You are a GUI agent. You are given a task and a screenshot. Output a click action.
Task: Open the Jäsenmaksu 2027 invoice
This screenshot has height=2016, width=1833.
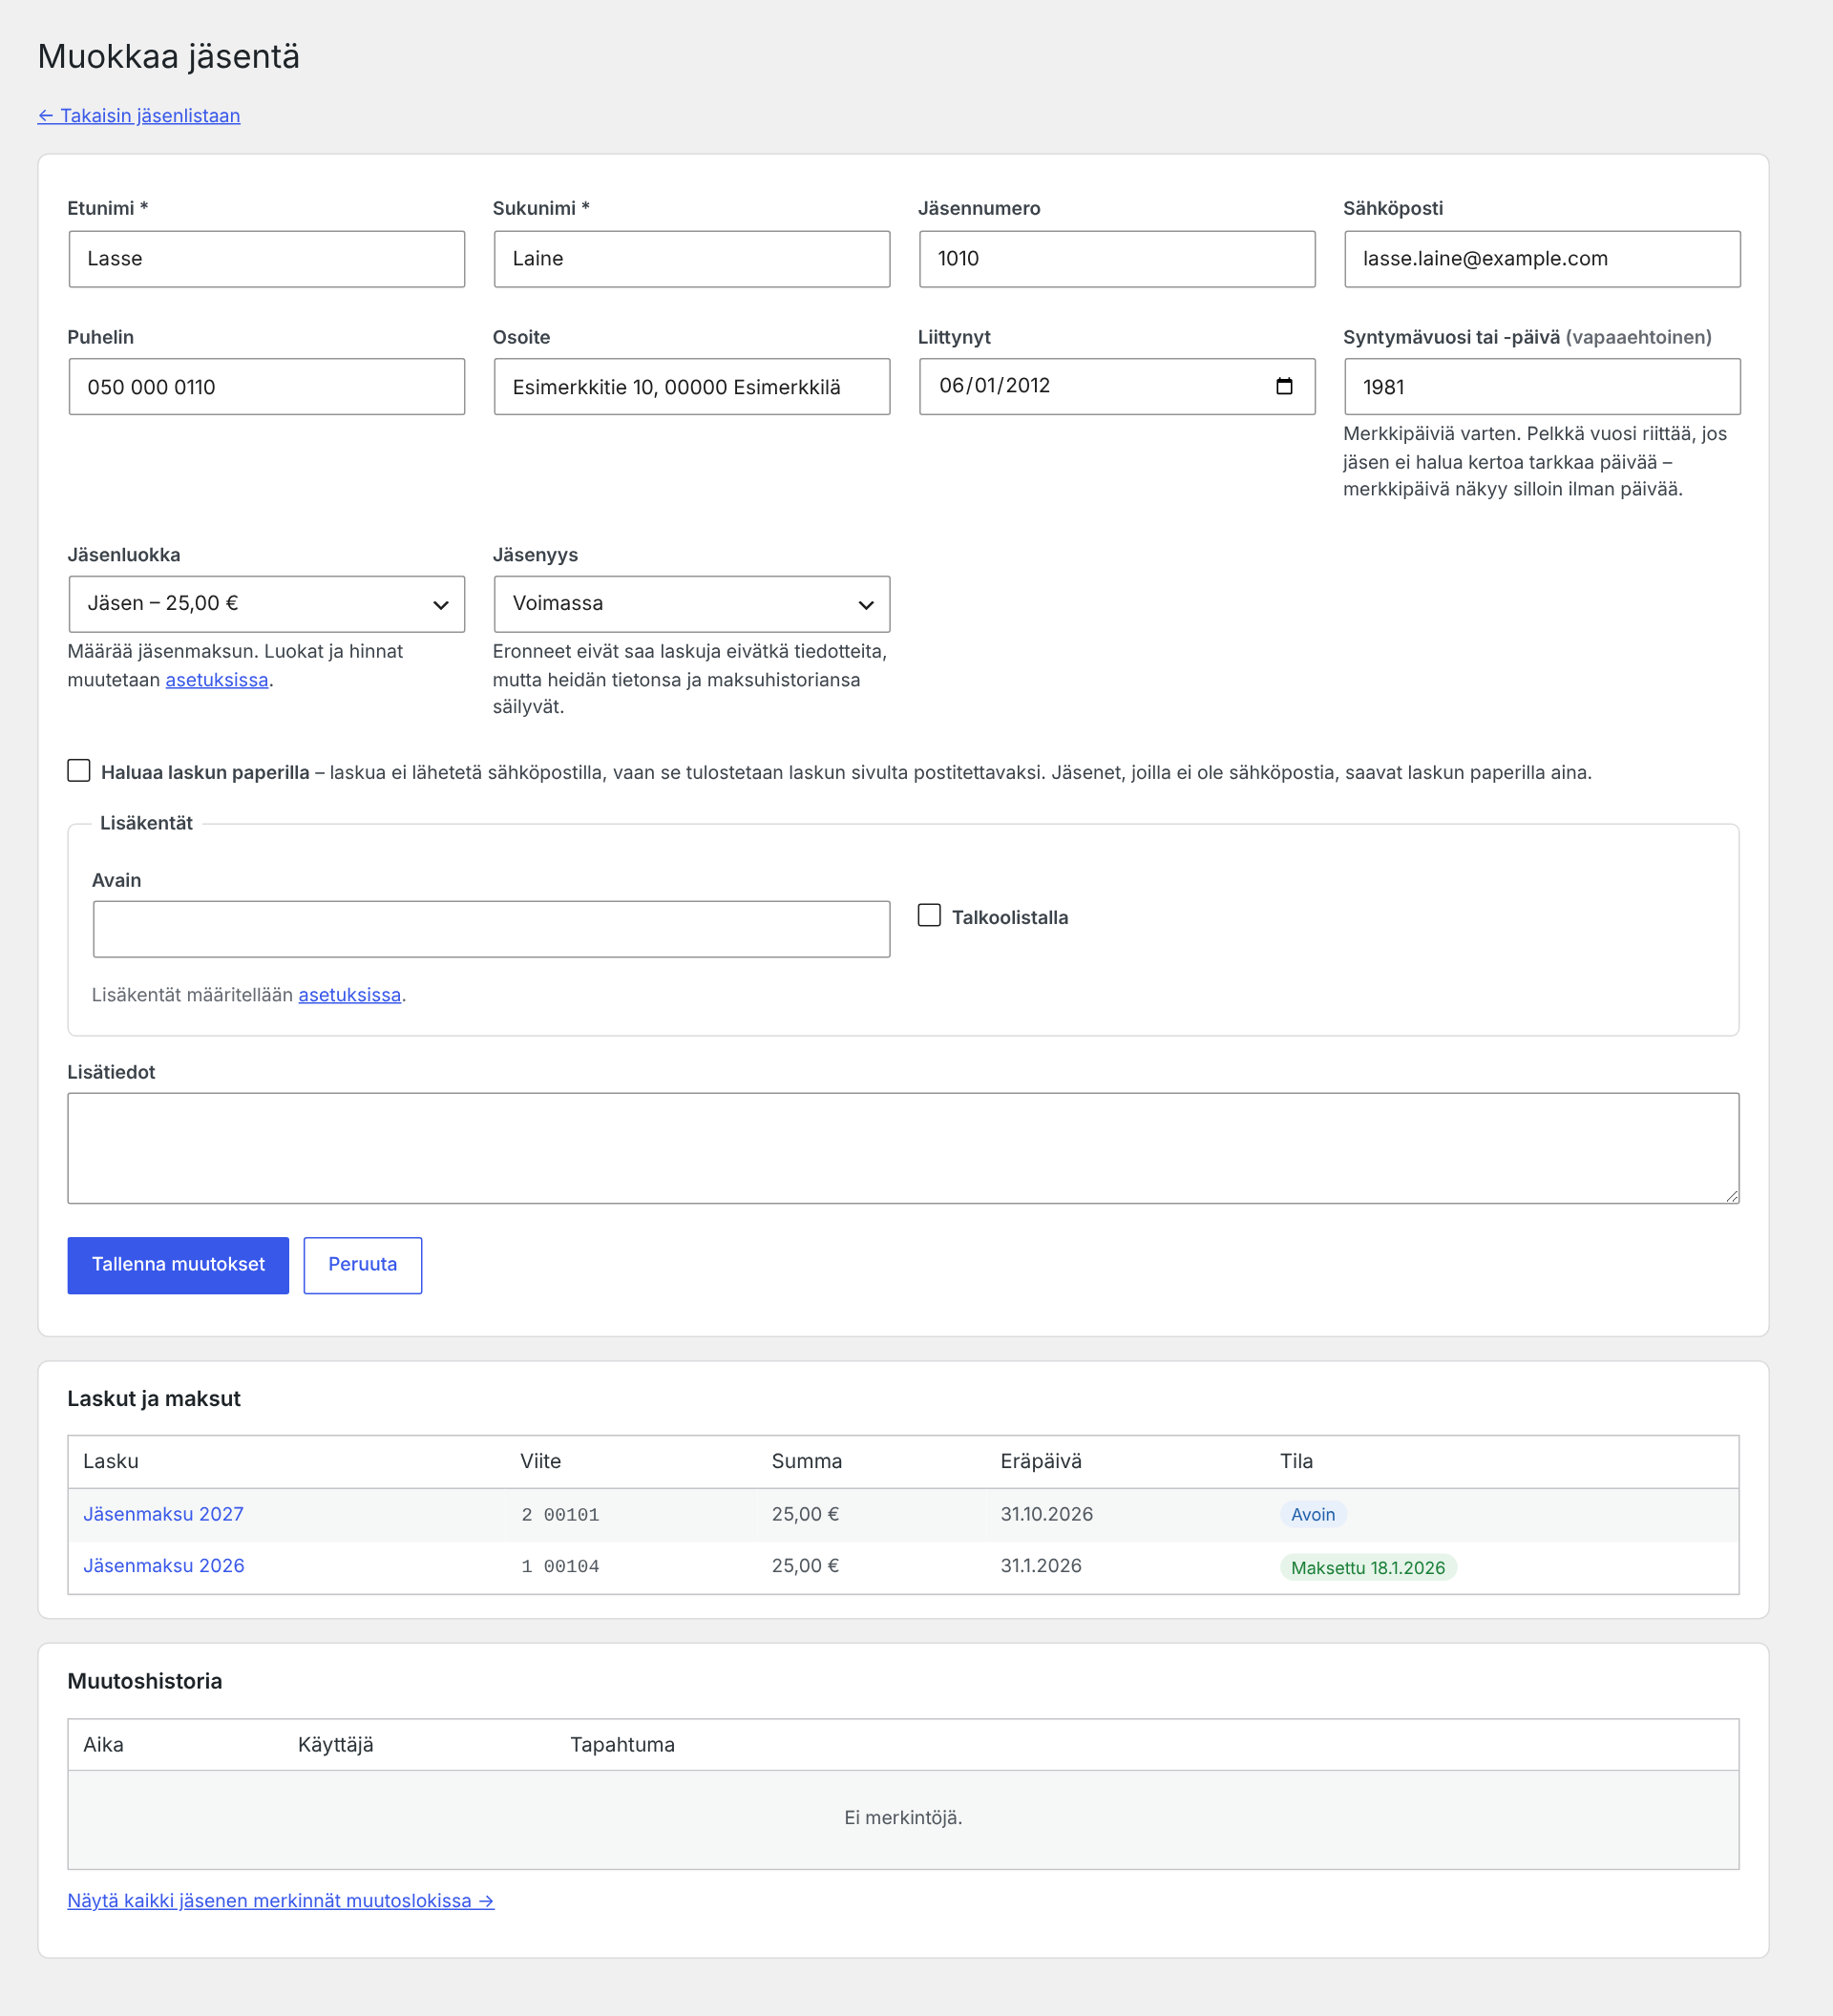coord(164,1514)
